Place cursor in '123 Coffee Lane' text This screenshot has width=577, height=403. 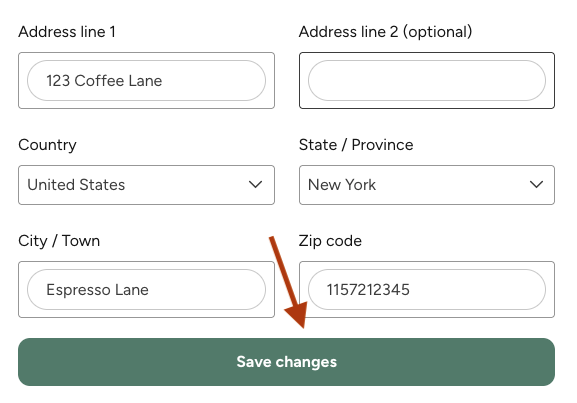click(104, 81)
